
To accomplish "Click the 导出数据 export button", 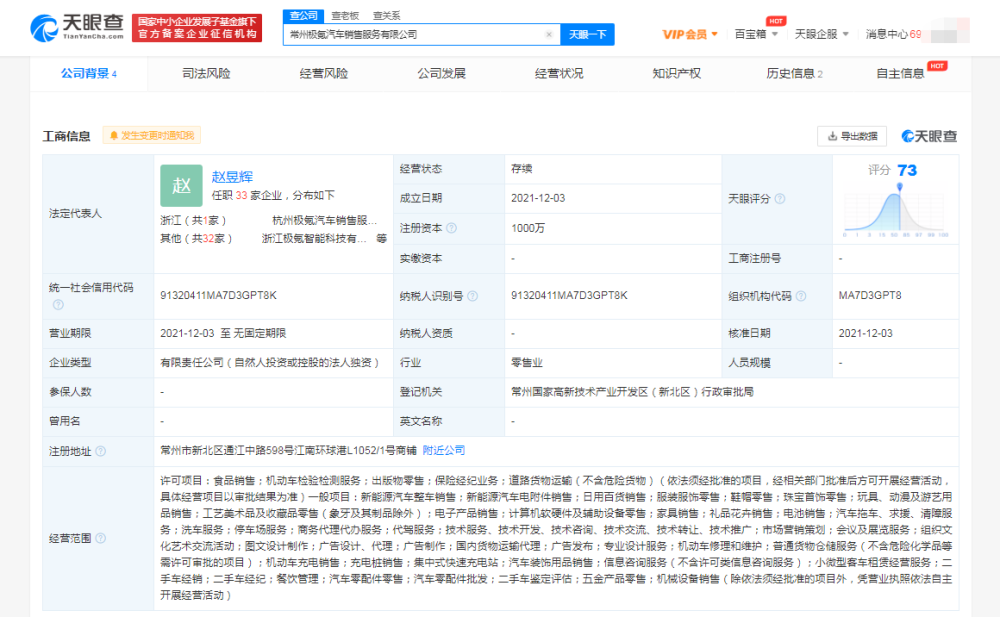I will (x=852, y=136).
